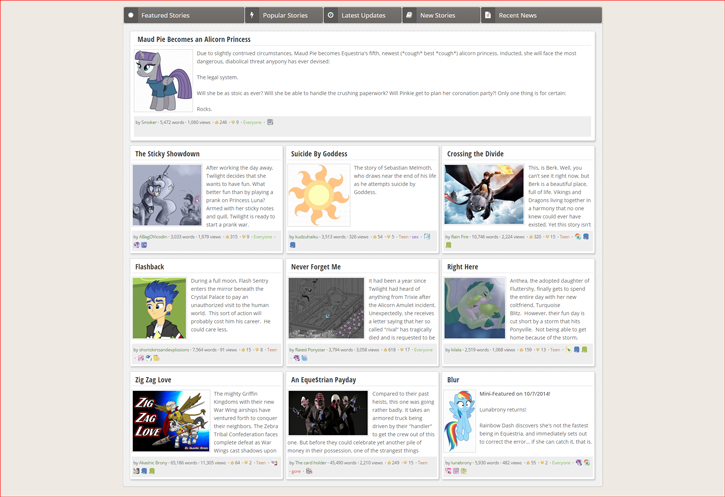Viewport: 725px width, 497px height.
Task: Click the blue tag icon in Zig Zag Love footer
Action: [x=144, y=471]
